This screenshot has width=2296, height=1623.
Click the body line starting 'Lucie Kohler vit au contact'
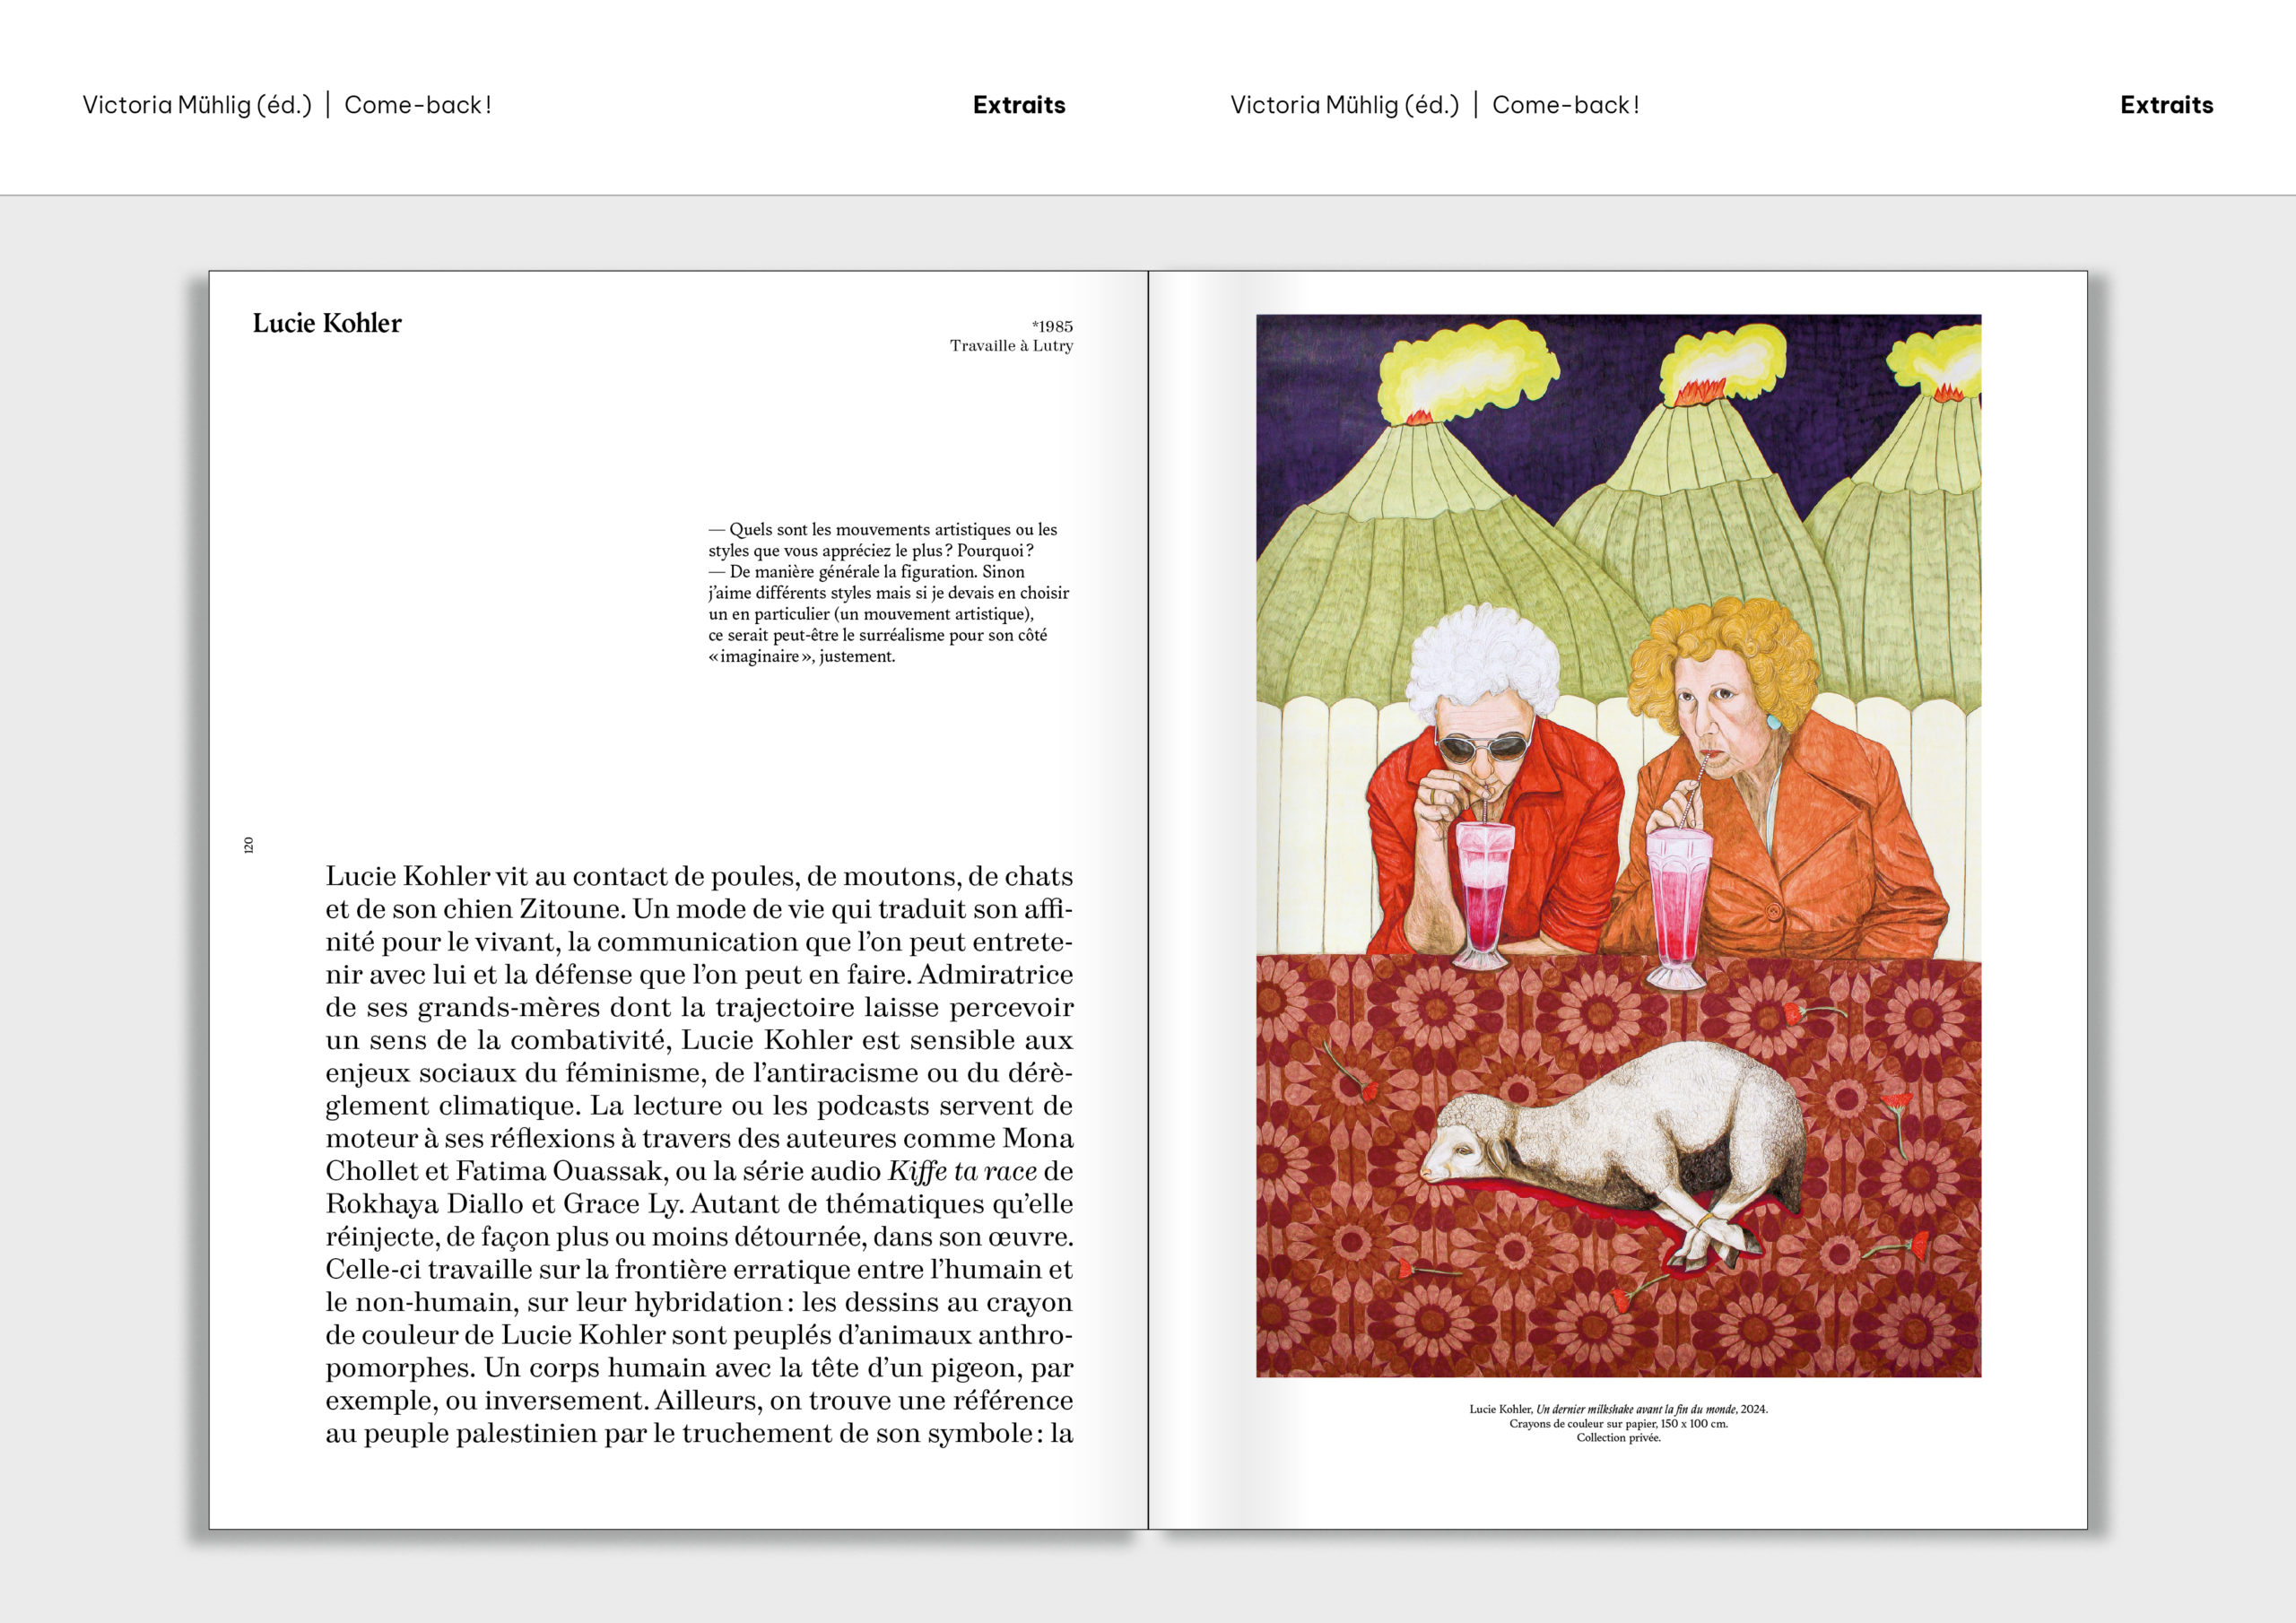(699, 876)
